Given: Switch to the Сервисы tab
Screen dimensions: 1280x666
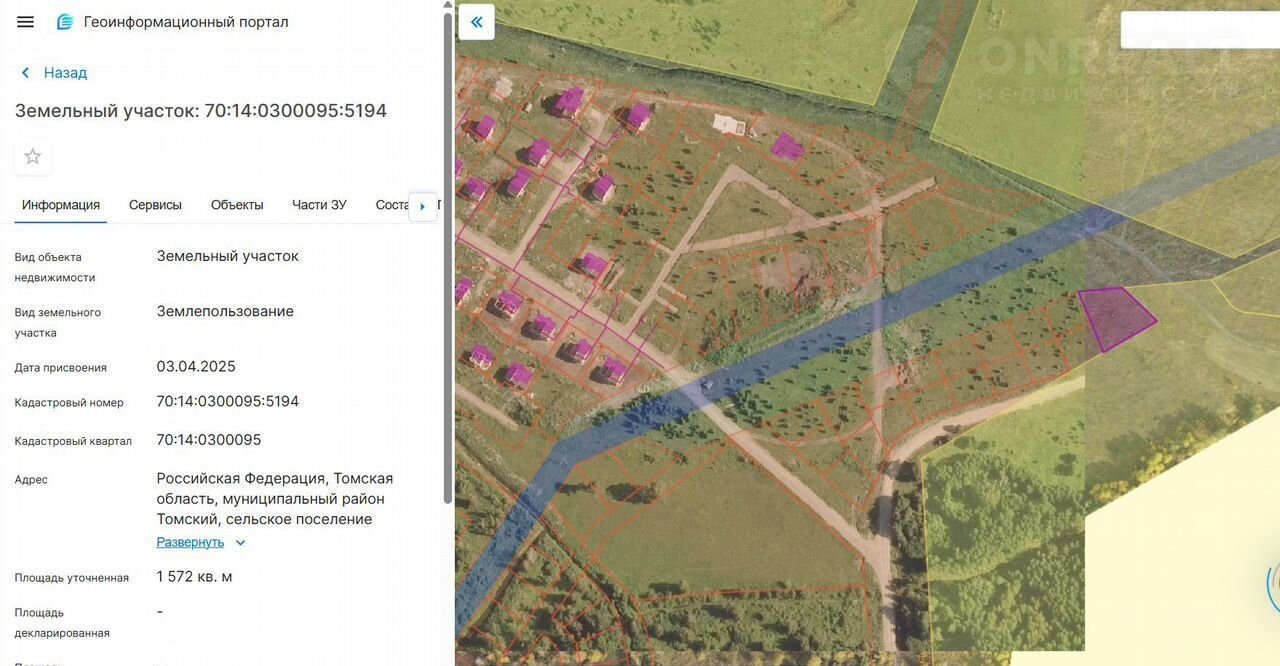Looking at the screenshot, I should point(155,205).
